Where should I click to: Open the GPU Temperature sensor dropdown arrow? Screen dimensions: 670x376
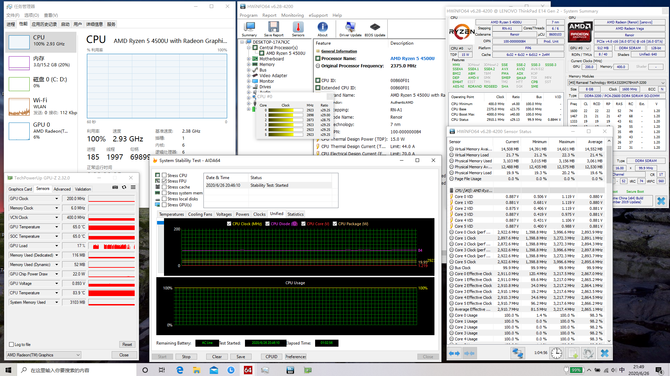pyautogui.click(x=56, y=227)
